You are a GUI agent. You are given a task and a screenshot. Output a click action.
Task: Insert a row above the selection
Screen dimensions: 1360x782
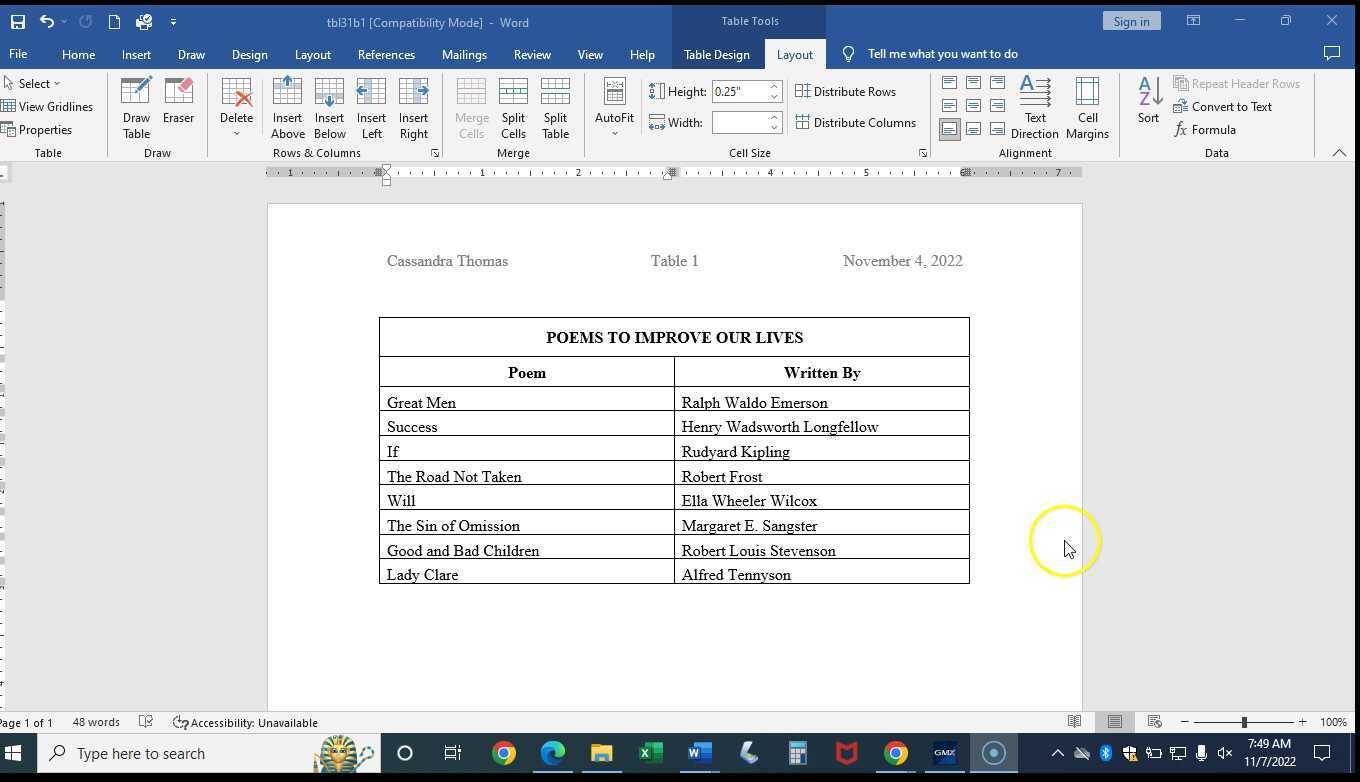tap(288, 107)
